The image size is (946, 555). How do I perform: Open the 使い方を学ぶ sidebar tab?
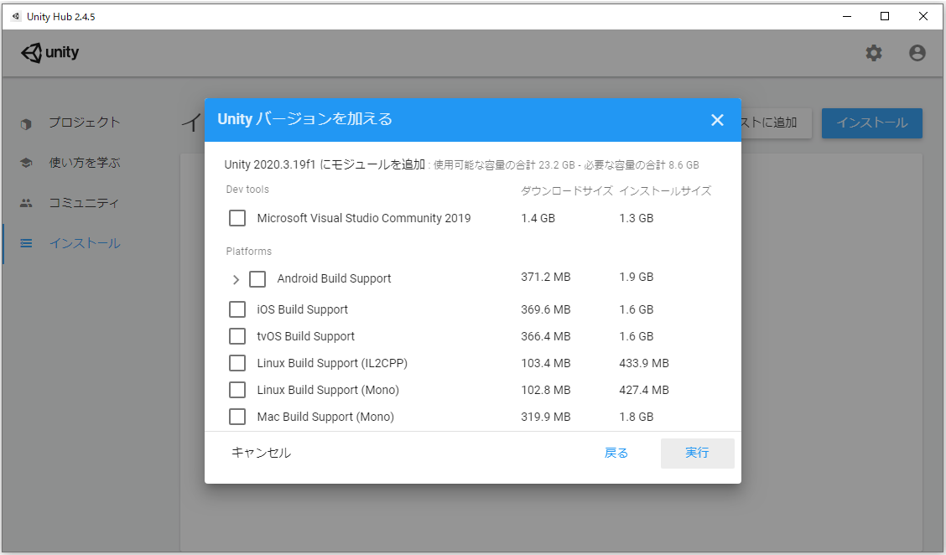click(84, 163)
